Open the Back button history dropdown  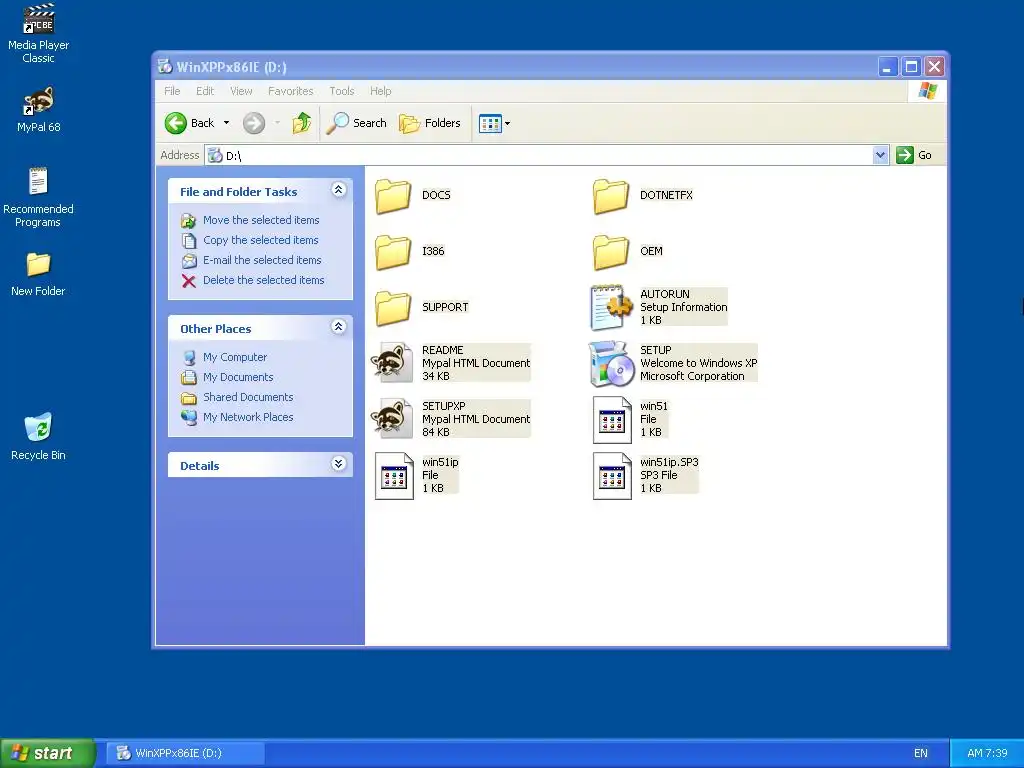point(227,123)
